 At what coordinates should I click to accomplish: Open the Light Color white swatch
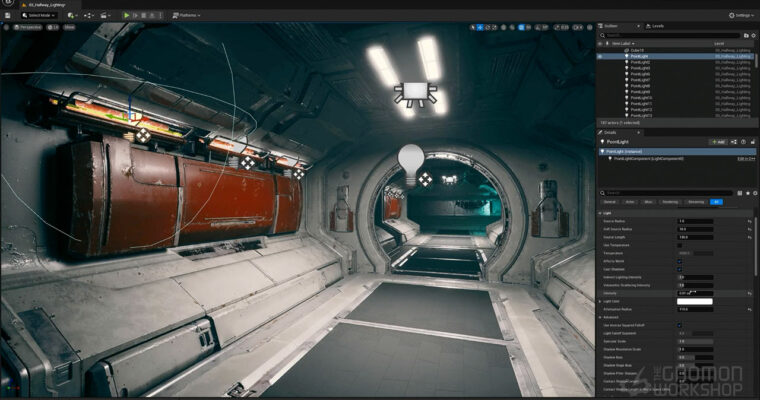pos(695,302)
